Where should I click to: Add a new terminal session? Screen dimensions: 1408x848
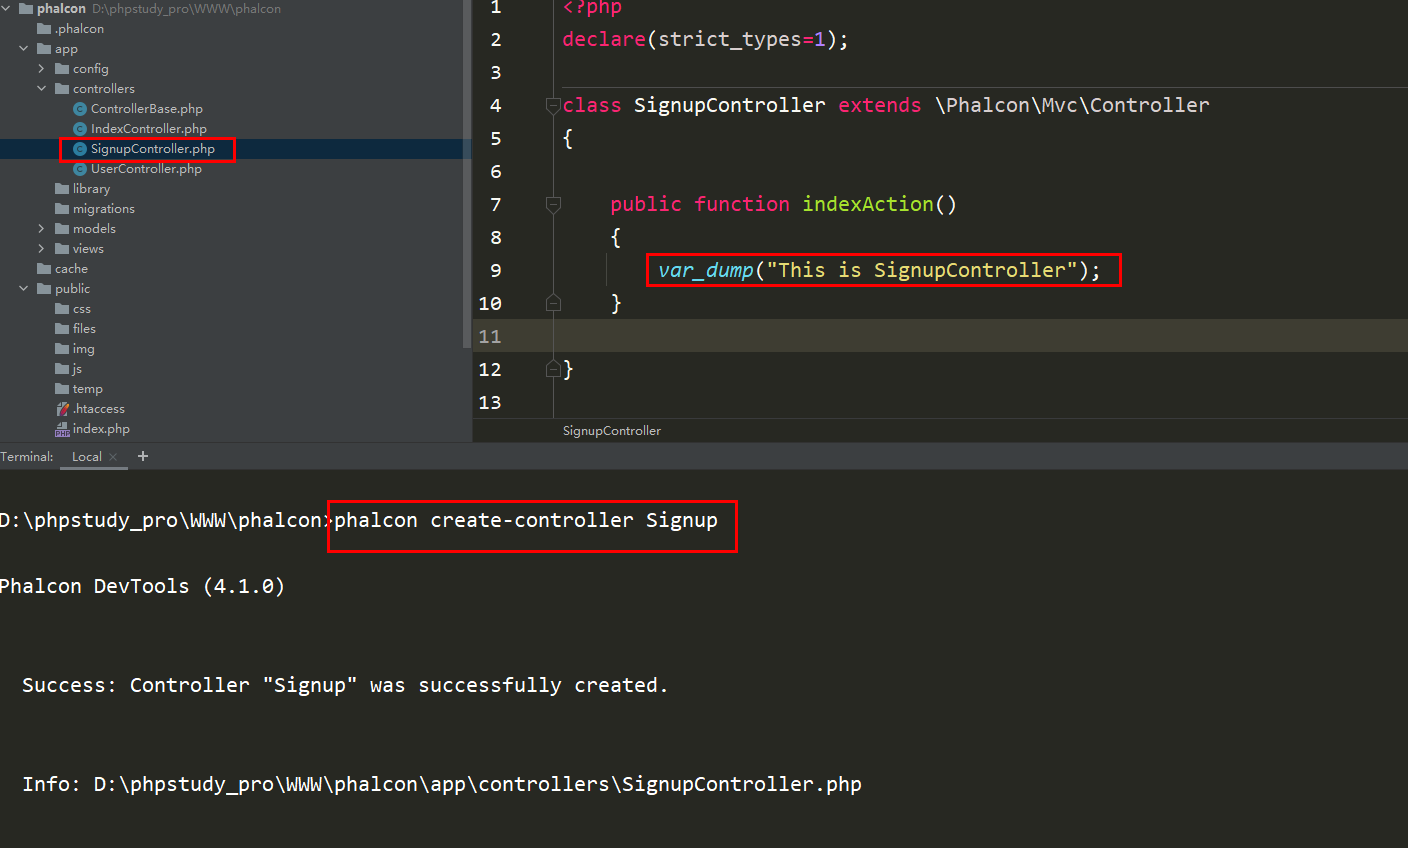(x=143, y=456)
